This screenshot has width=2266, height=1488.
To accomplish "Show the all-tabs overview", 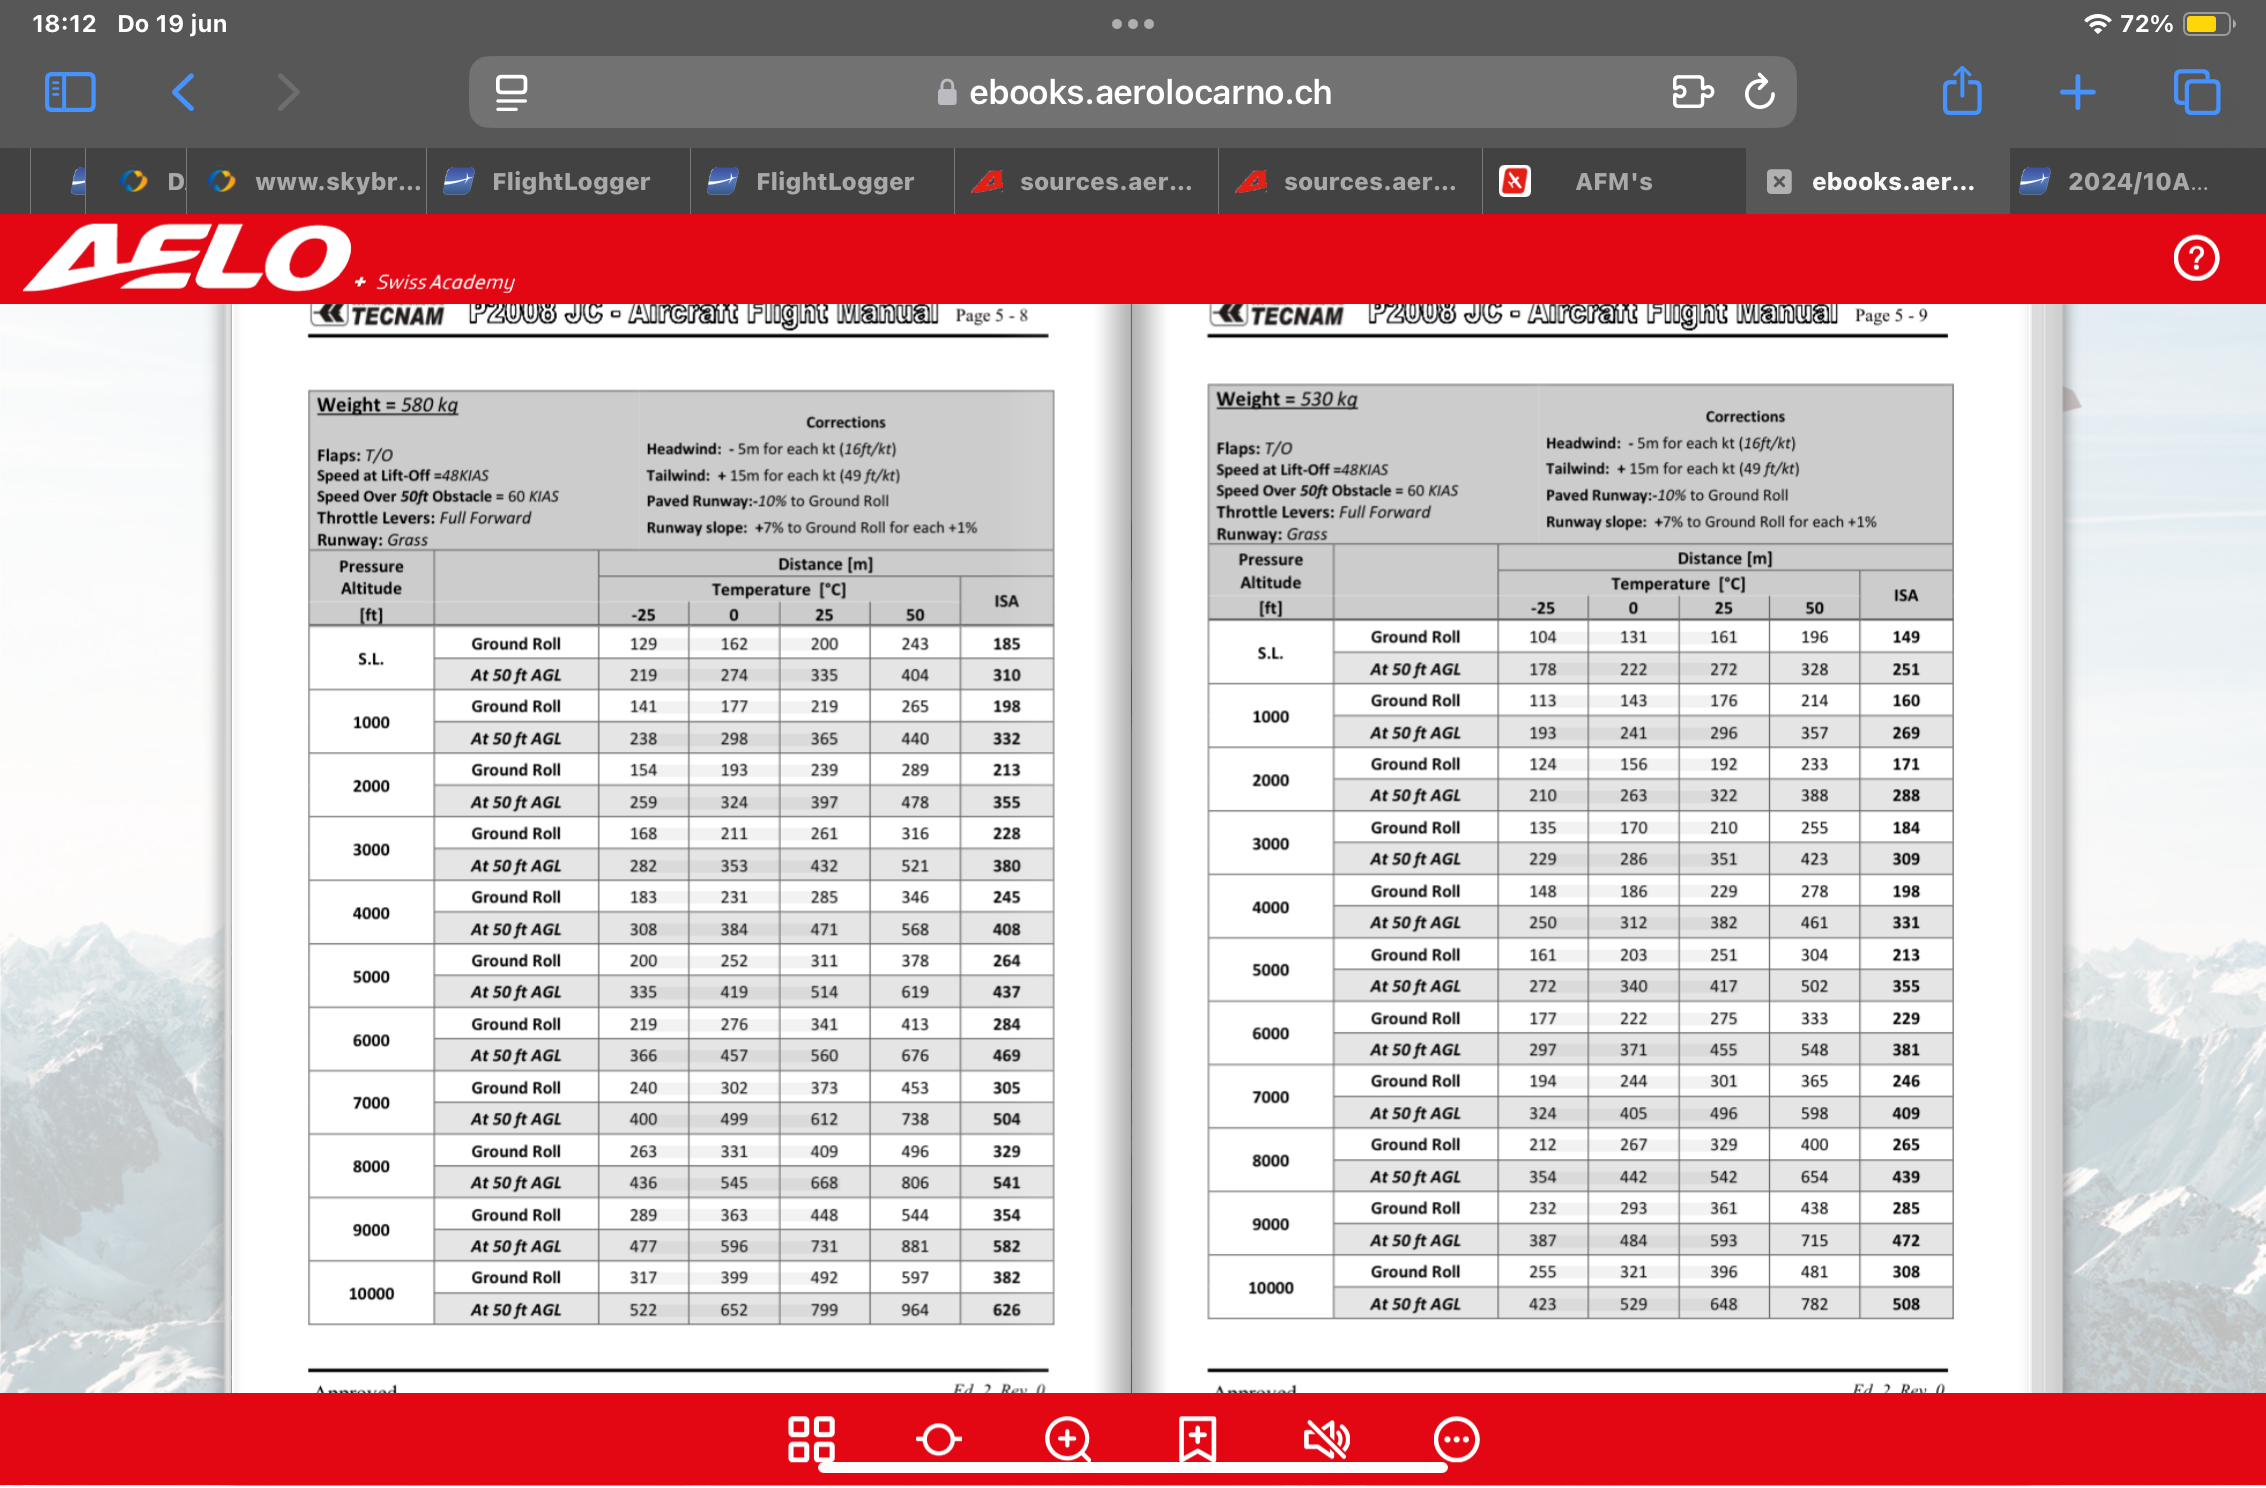I will click(x=2196, y=92).
